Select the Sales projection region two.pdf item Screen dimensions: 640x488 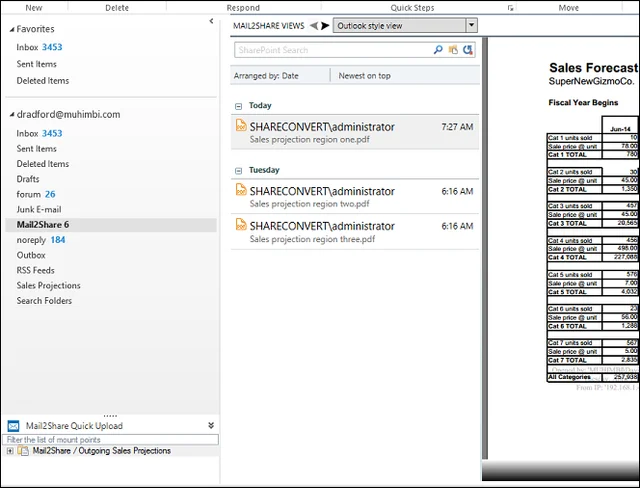coord(355,196)
